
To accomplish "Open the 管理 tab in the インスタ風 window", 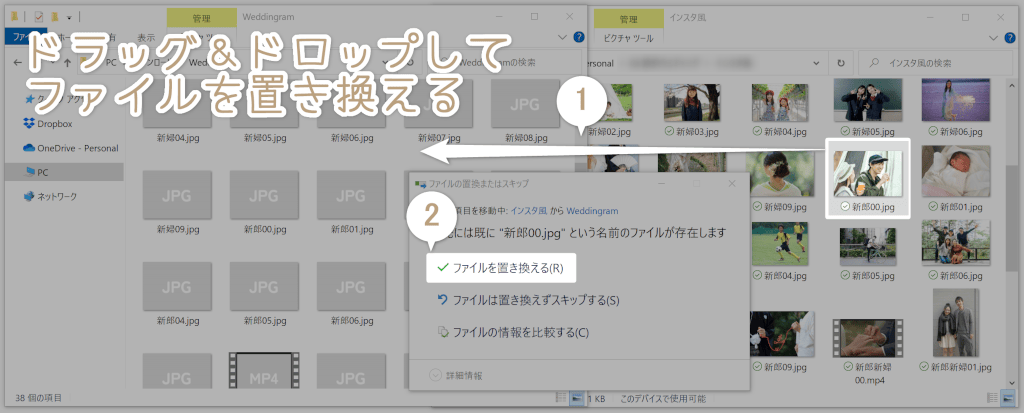I will pos(628,19).
